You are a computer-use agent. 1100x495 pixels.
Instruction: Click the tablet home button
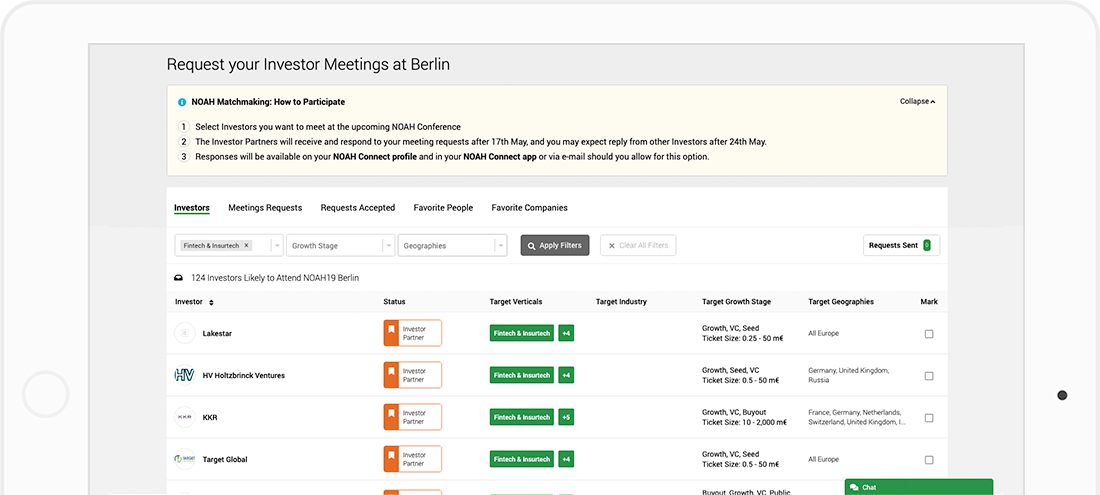coord(46,395)
